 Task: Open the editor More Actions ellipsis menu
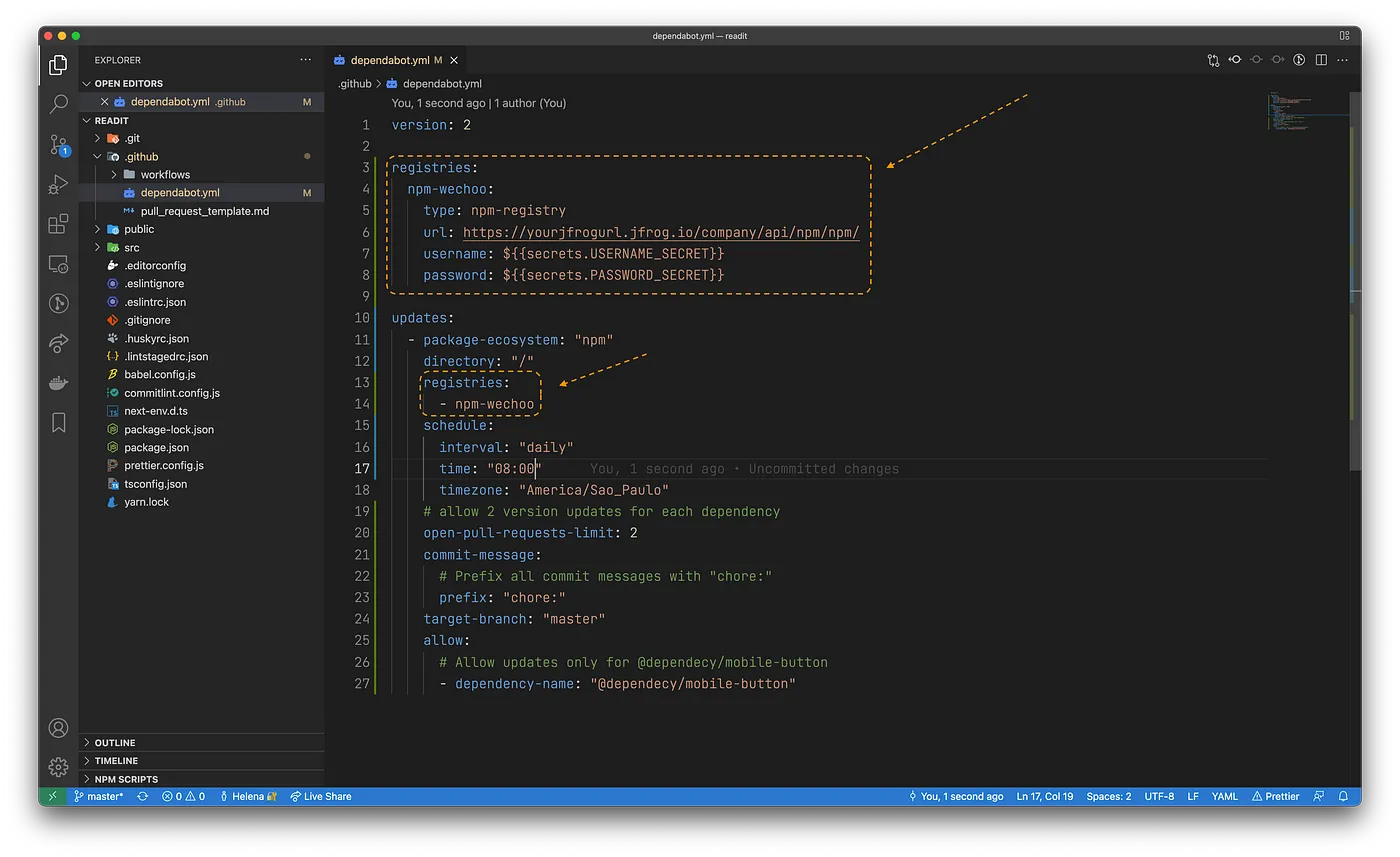pyautogui.click(x=1343, y=60)
